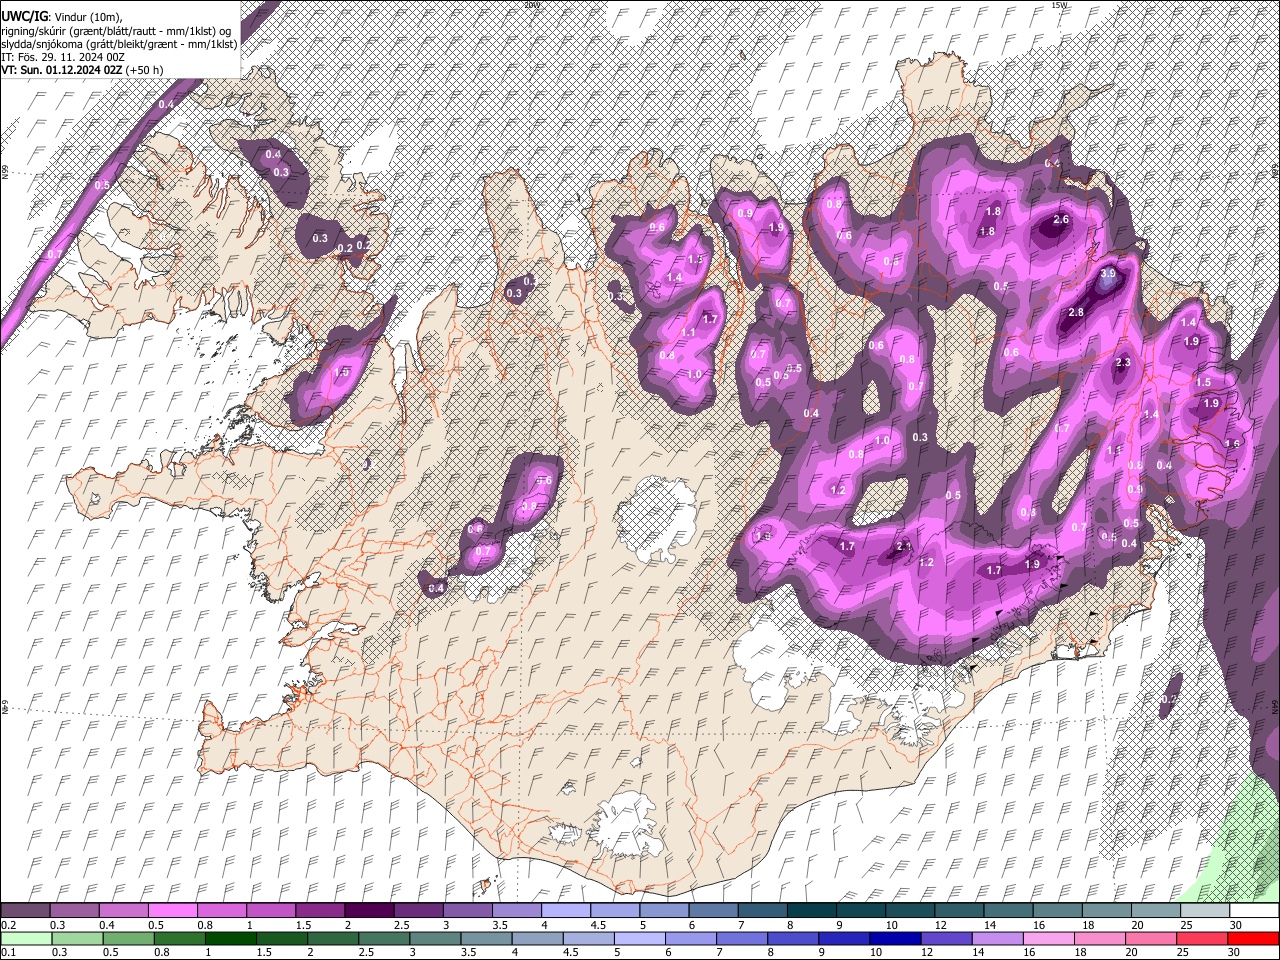Screen dimensions: 1280x960
Task: Click the '25' label in upper legend row
Action: [1186, 925]
